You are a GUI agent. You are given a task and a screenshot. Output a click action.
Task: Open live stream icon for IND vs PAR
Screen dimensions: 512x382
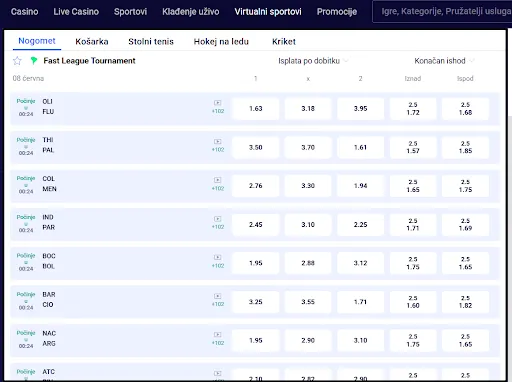(x=218, y=219)
